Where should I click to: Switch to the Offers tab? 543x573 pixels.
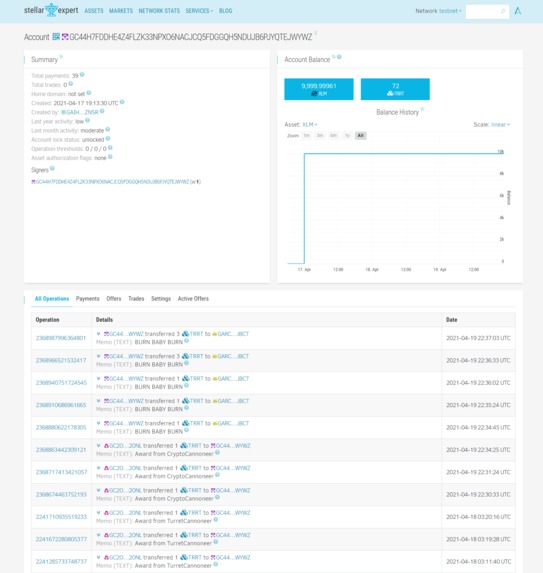[x=114, y=299]
